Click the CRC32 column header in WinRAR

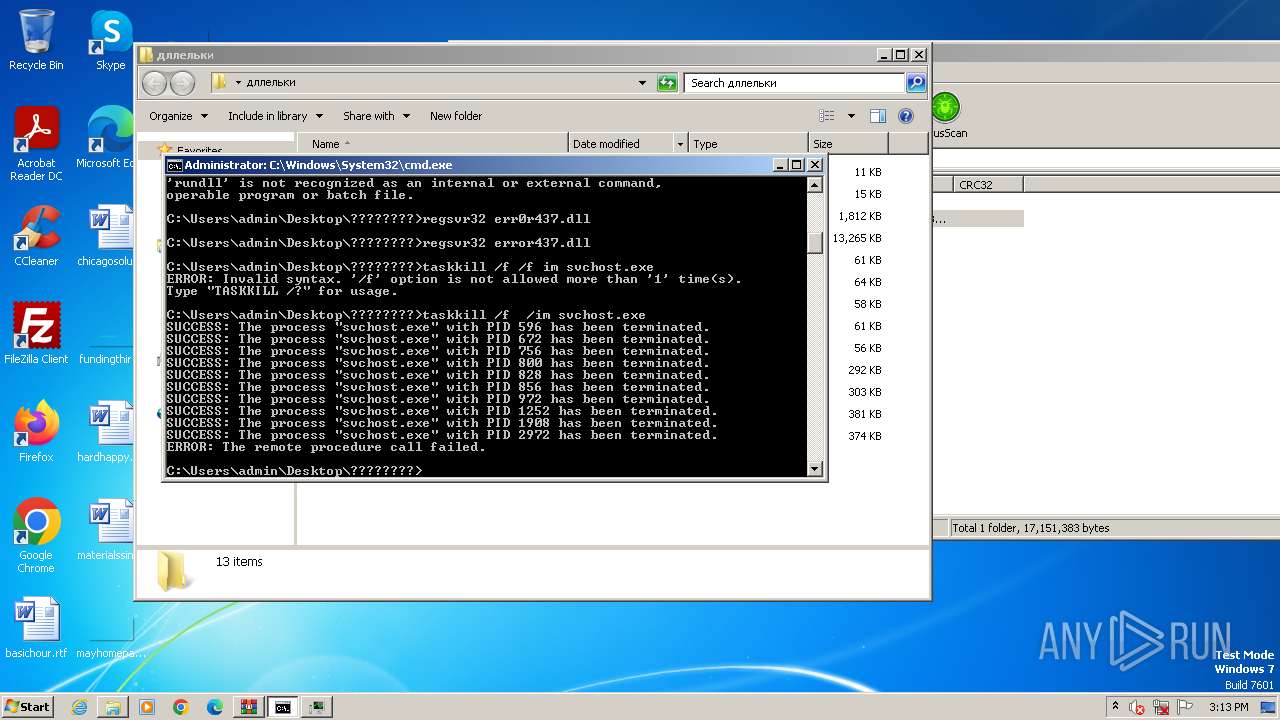coord(988,185)
